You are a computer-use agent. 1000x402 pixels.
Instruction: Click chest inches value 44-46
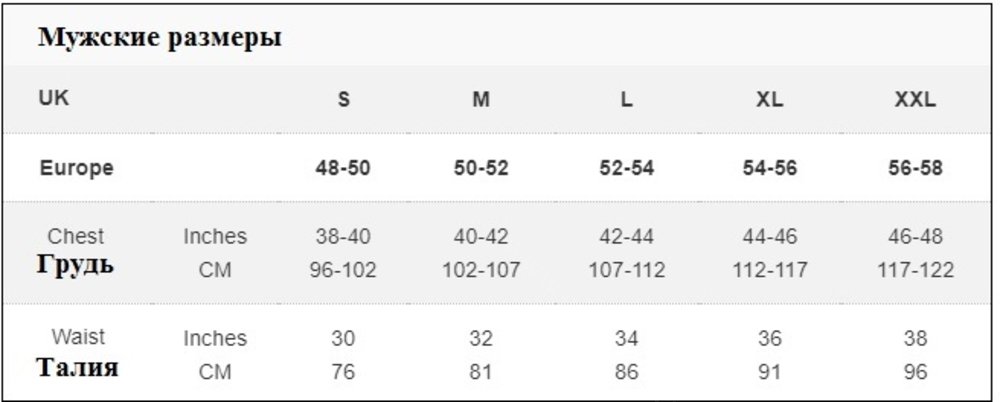click(770, 237)
